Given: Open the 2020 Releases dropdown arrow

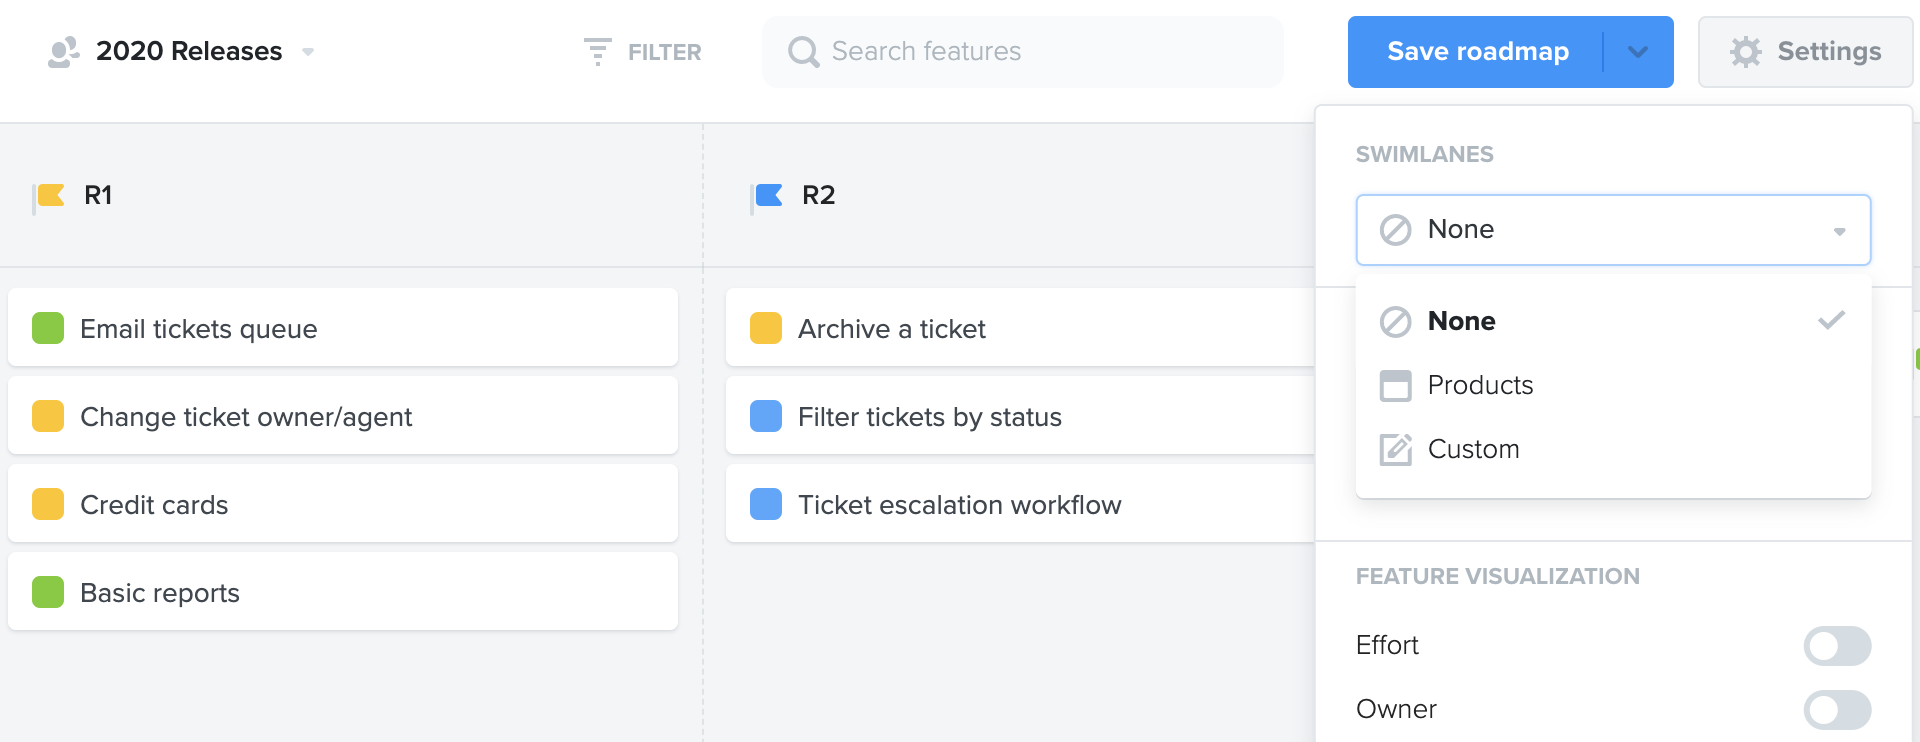Looking at the screenshot, I should pos(308,52).
